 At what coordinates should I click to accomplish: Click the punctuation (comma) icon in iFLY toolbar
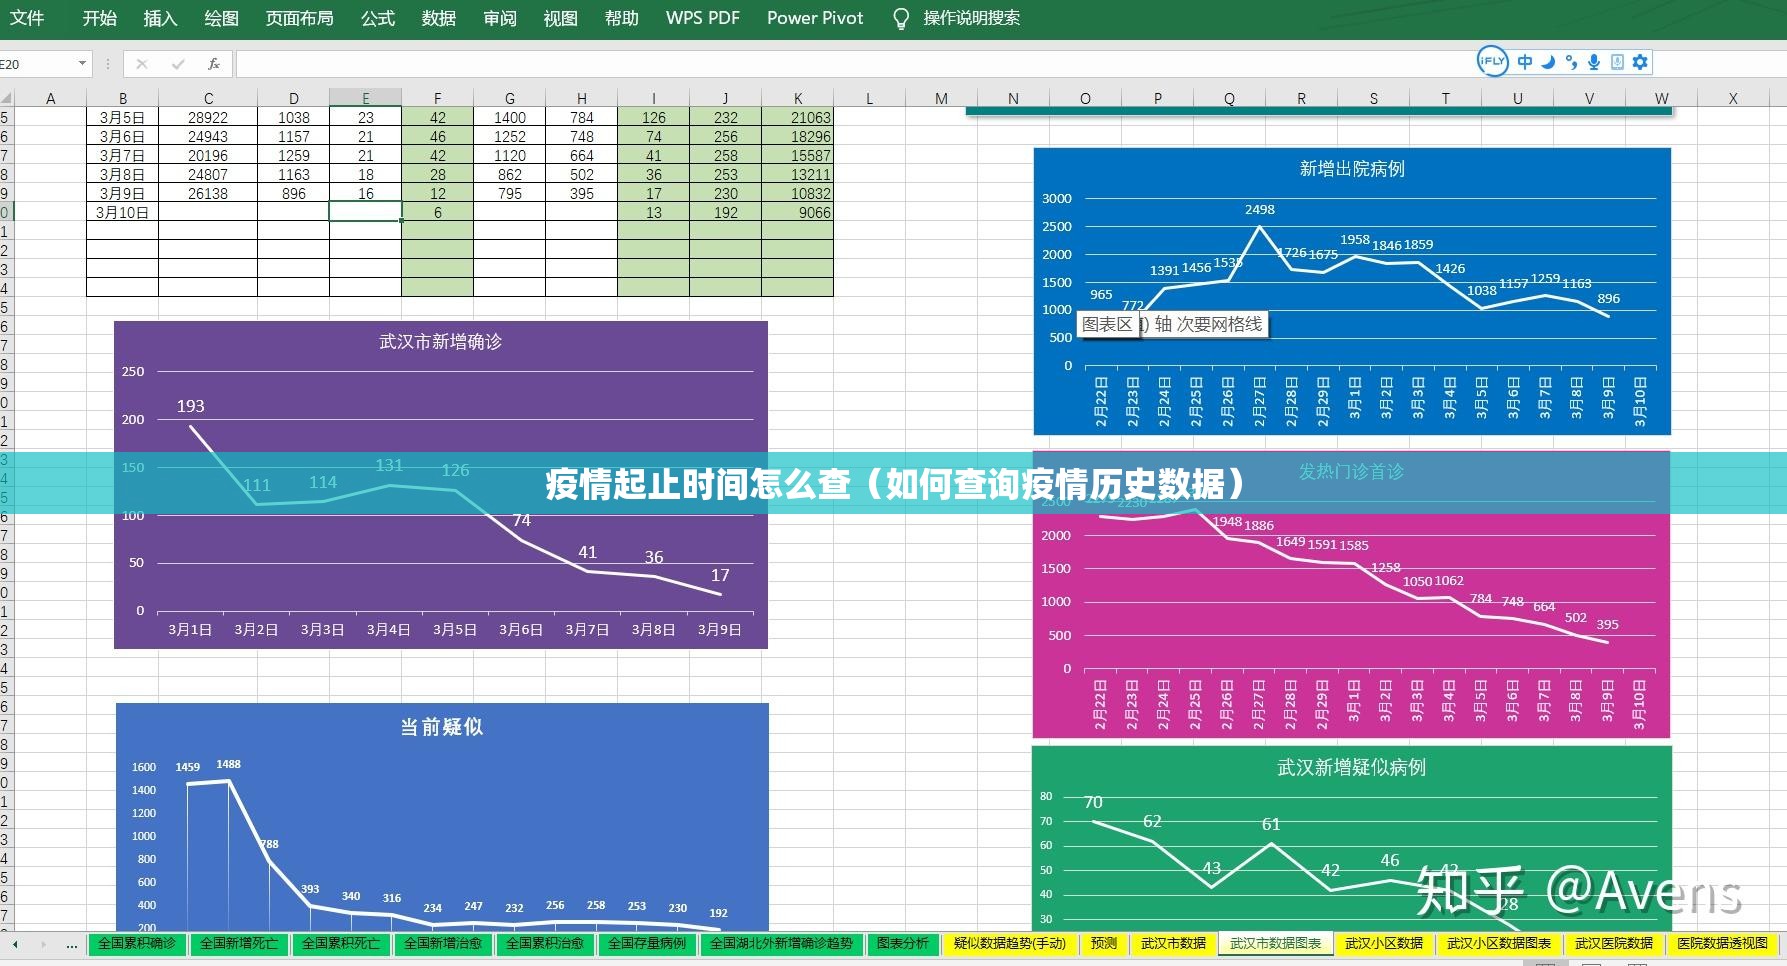coord(1570,61)
